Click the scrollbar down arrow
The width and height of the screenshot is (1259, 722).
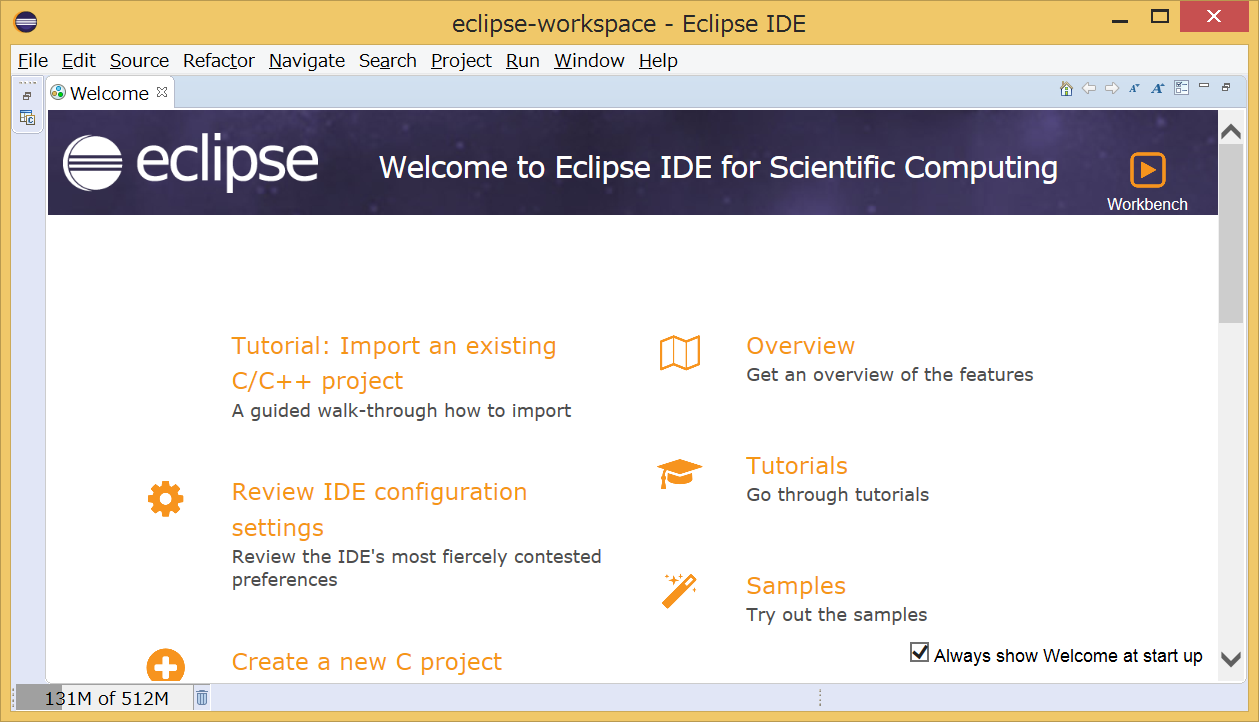point(1232,660)
